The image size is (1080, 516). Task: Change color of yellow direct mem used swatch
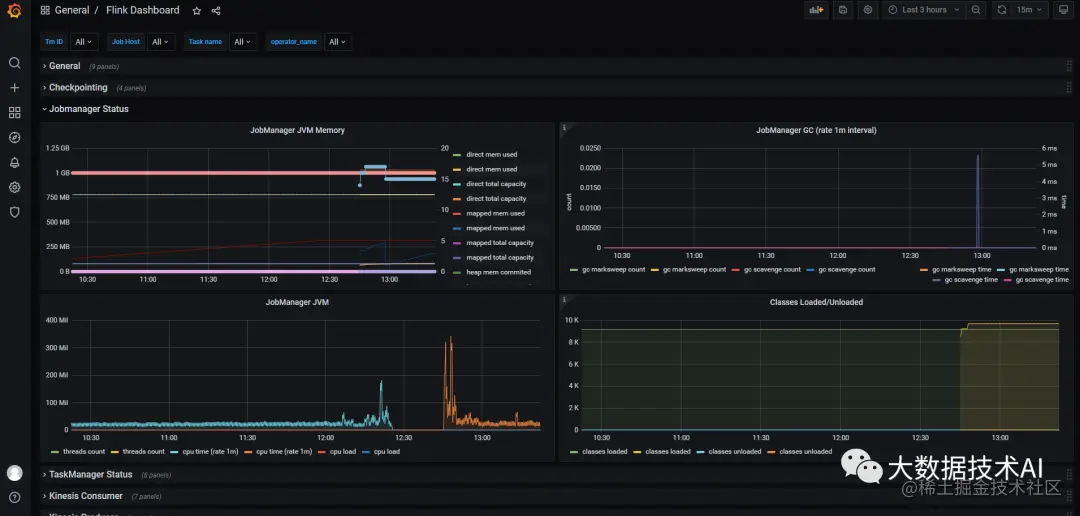point(457,169)
